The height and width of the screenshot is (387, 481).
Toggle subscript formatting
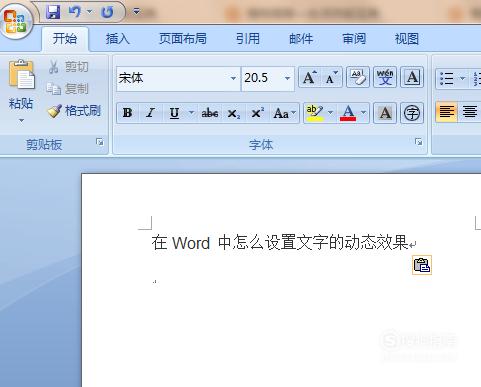coord(234,113)
